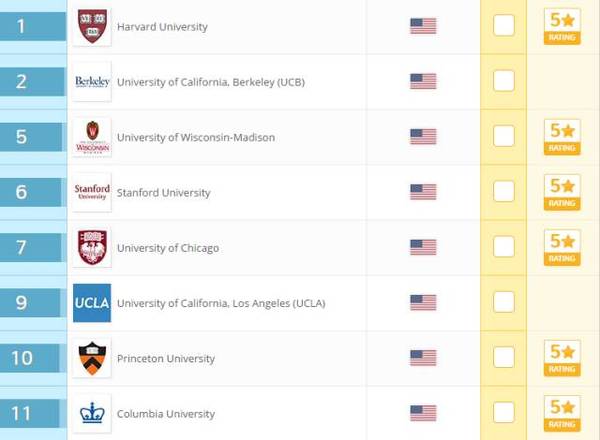Follow the Princeton University name link
The image size is (600, 440).
[166, 358]
